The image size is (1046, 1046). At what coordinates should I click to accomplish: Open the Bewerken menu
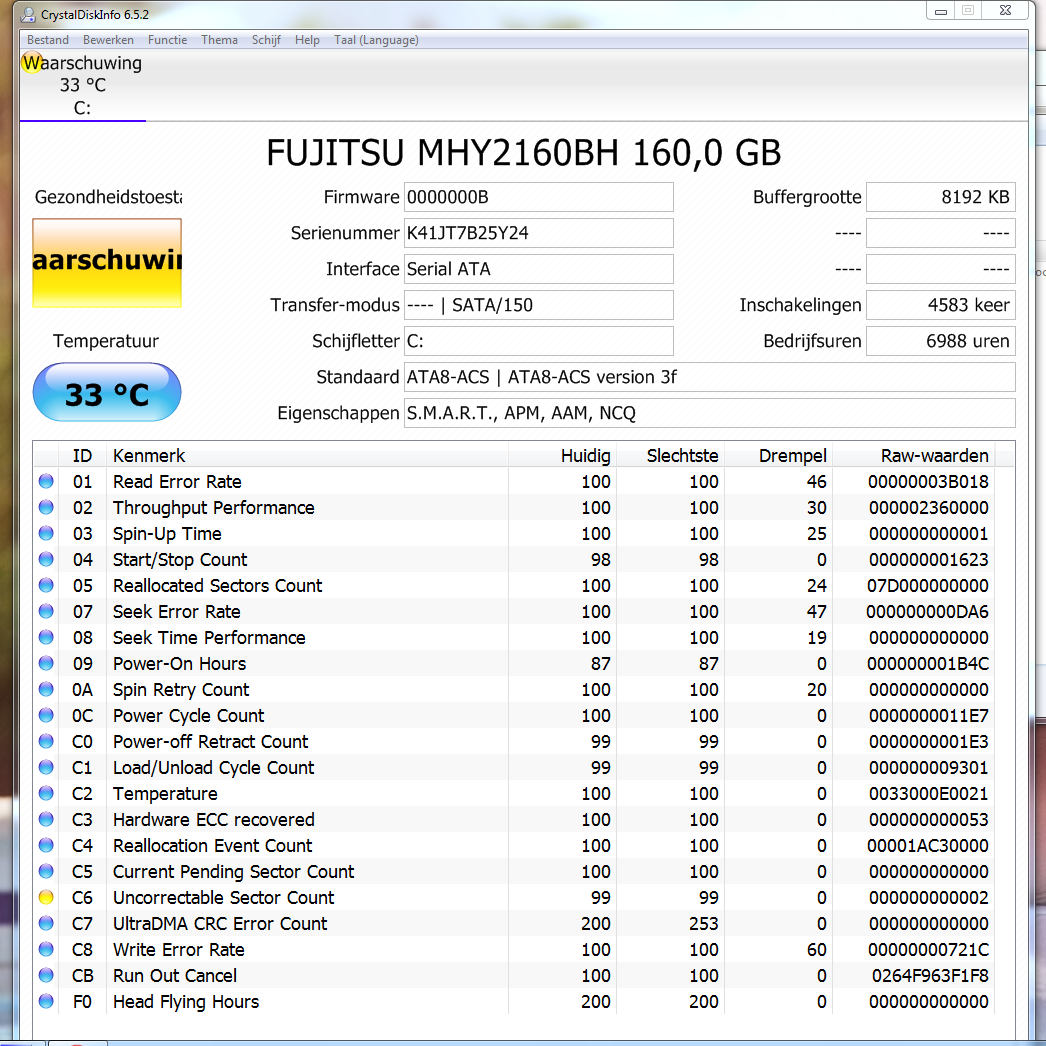pyautogui.click(x=108, y=40)
